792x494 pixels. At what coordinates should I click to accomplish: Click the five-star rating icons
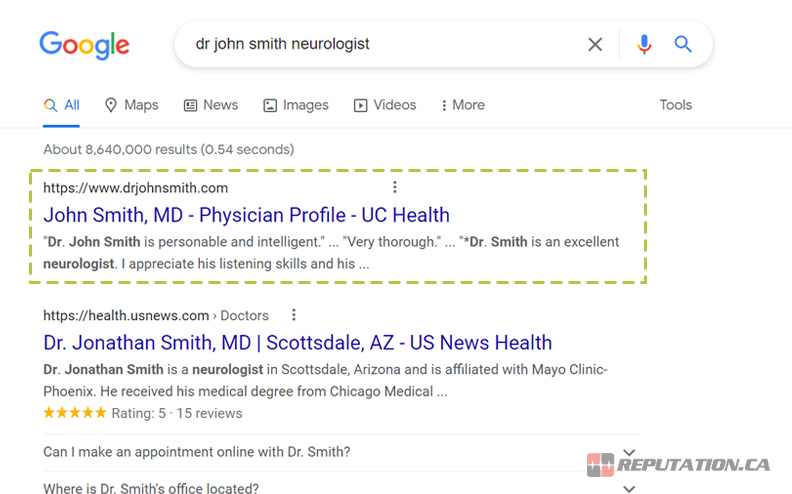74,413
